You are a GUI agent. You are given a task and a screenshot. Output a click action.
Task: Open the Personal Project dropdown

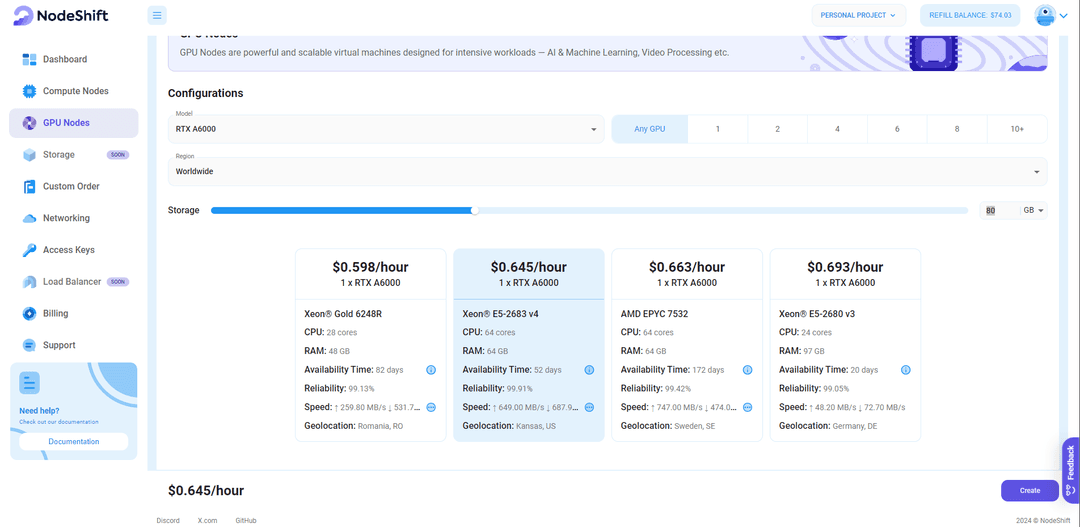[858, 15]
